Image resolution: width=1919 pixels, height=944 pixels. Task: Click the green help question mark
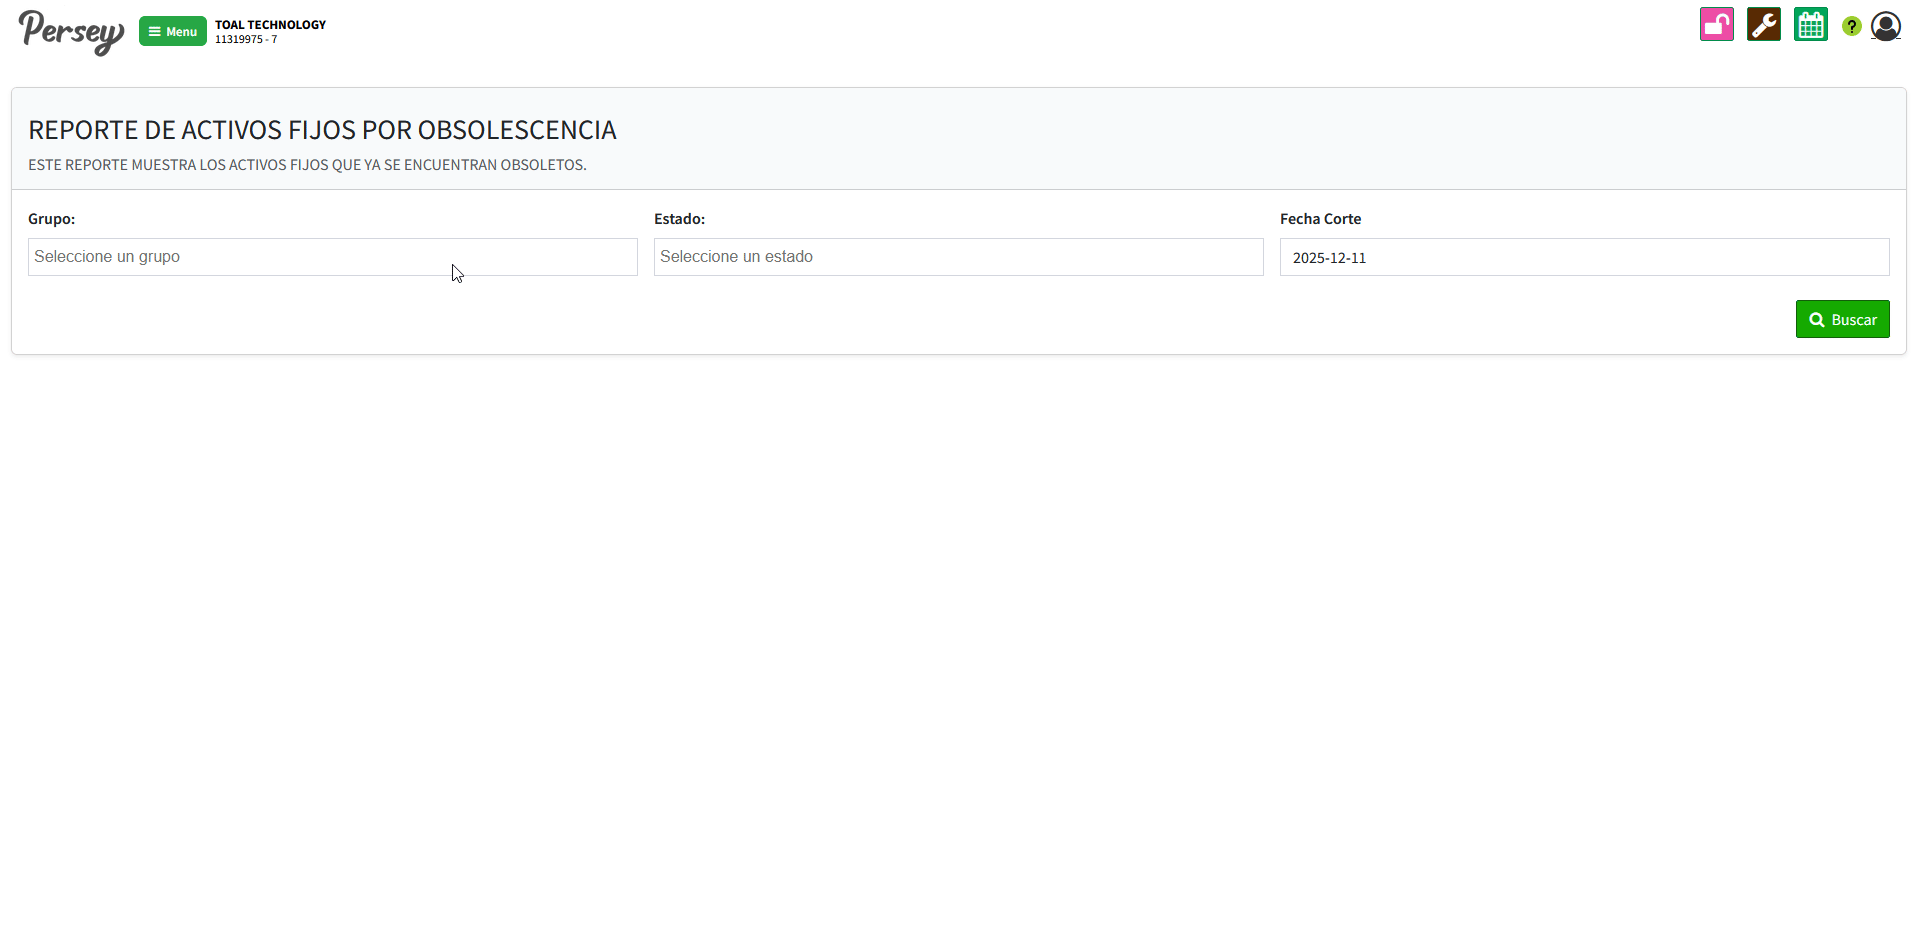(1851, 26)
